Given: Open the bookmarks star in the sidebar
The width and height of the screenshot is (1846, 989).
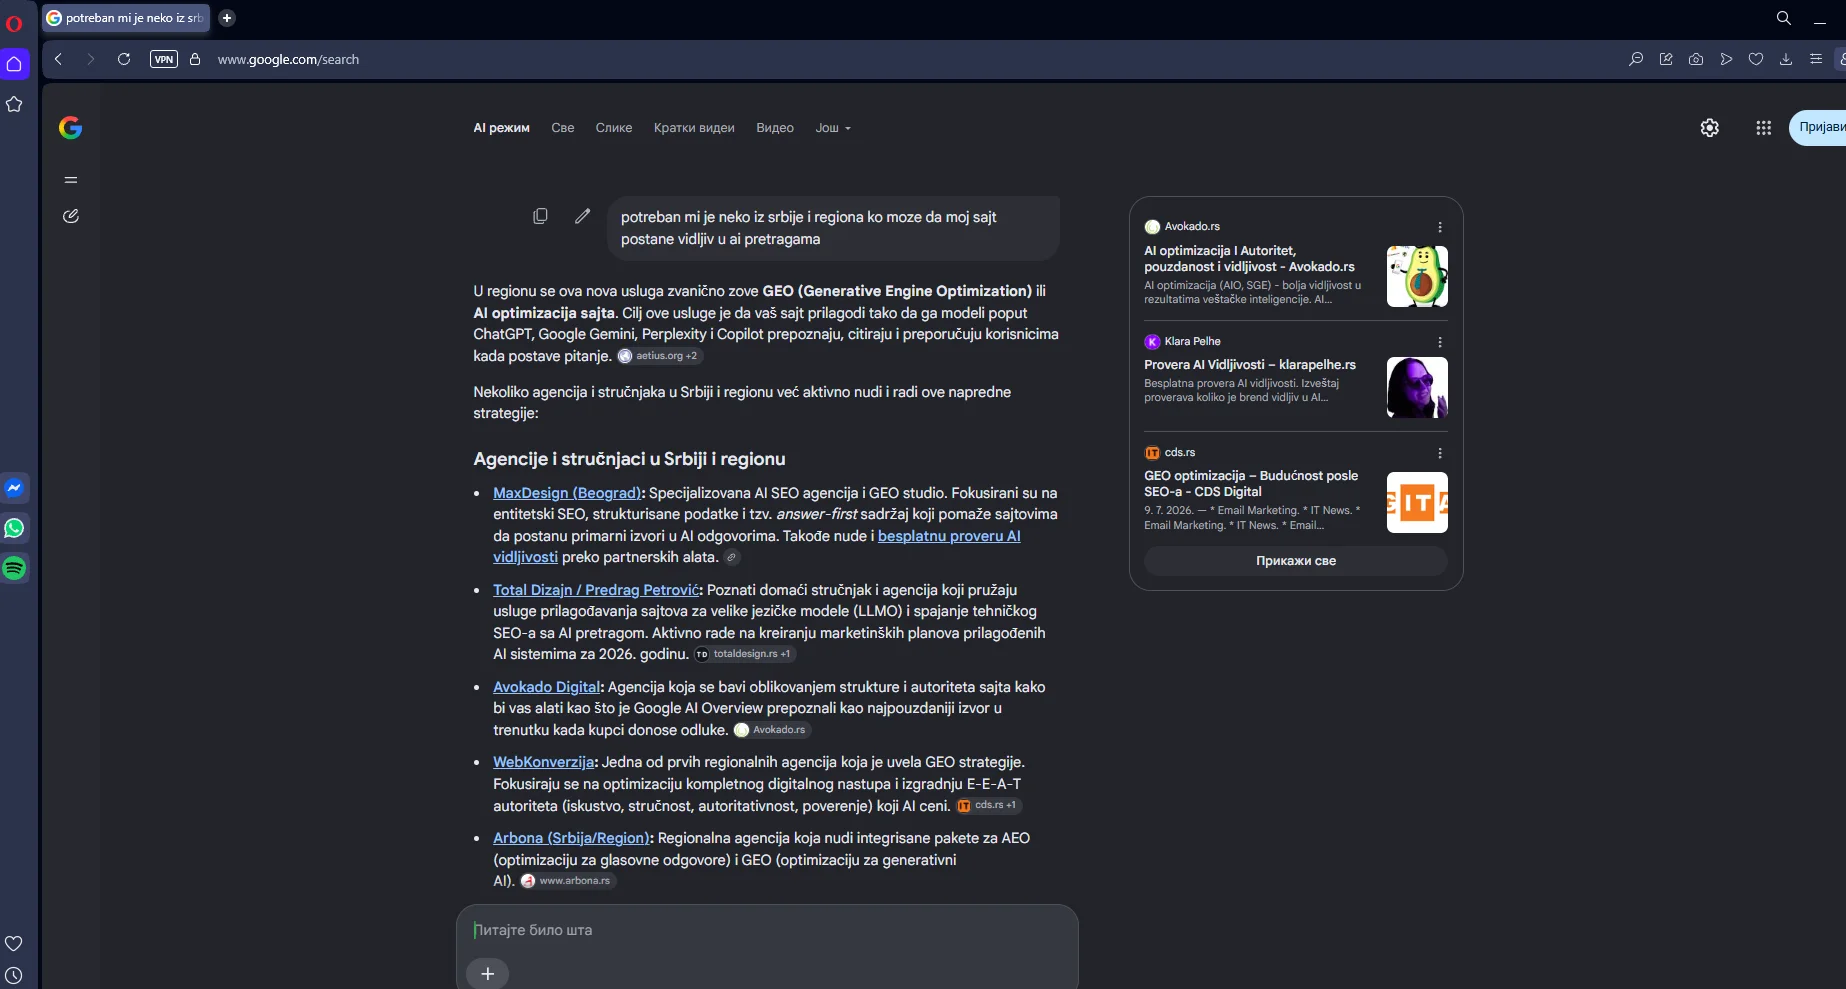Looking at the screenshot, I should [x=14, y=104].
